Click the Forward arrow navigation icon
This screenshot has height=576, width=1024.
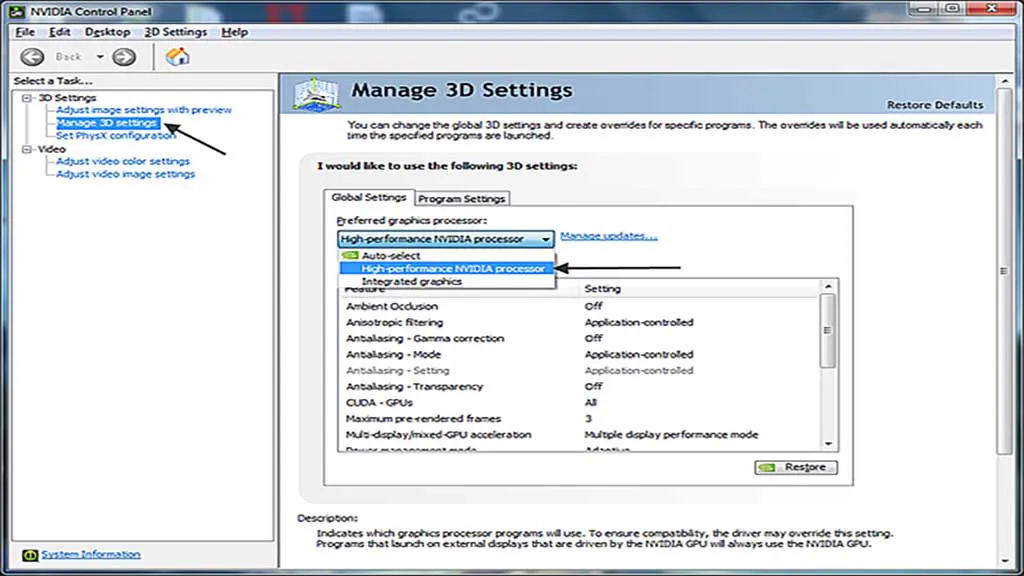123,57
